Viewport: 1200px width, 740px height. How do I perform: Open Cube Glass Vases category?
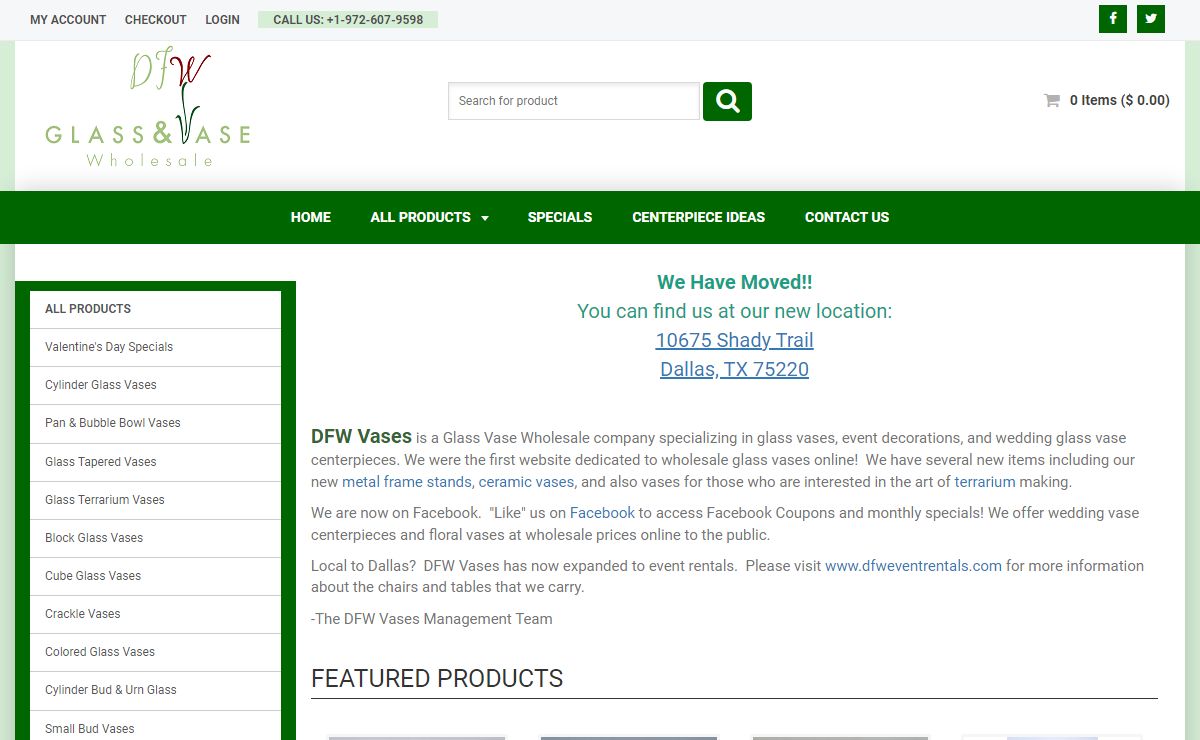156,576
